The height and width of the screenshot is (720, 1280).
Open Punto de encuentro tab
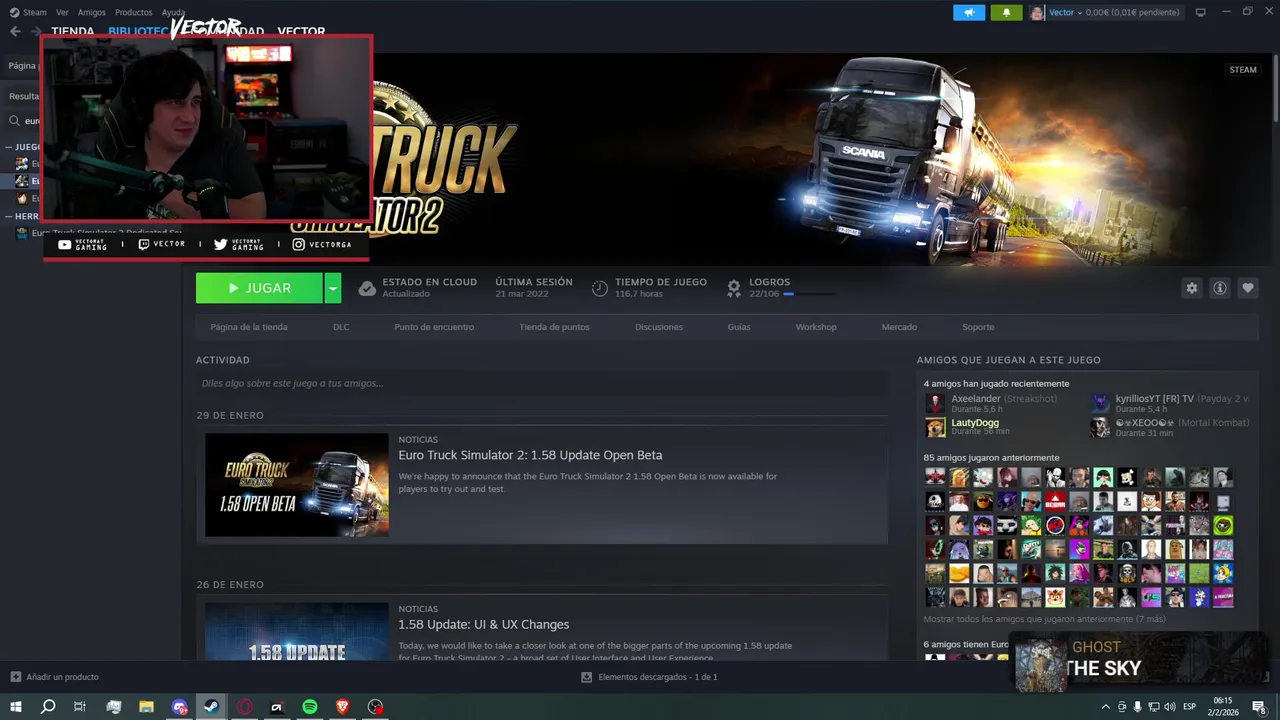tap(434, 327)
